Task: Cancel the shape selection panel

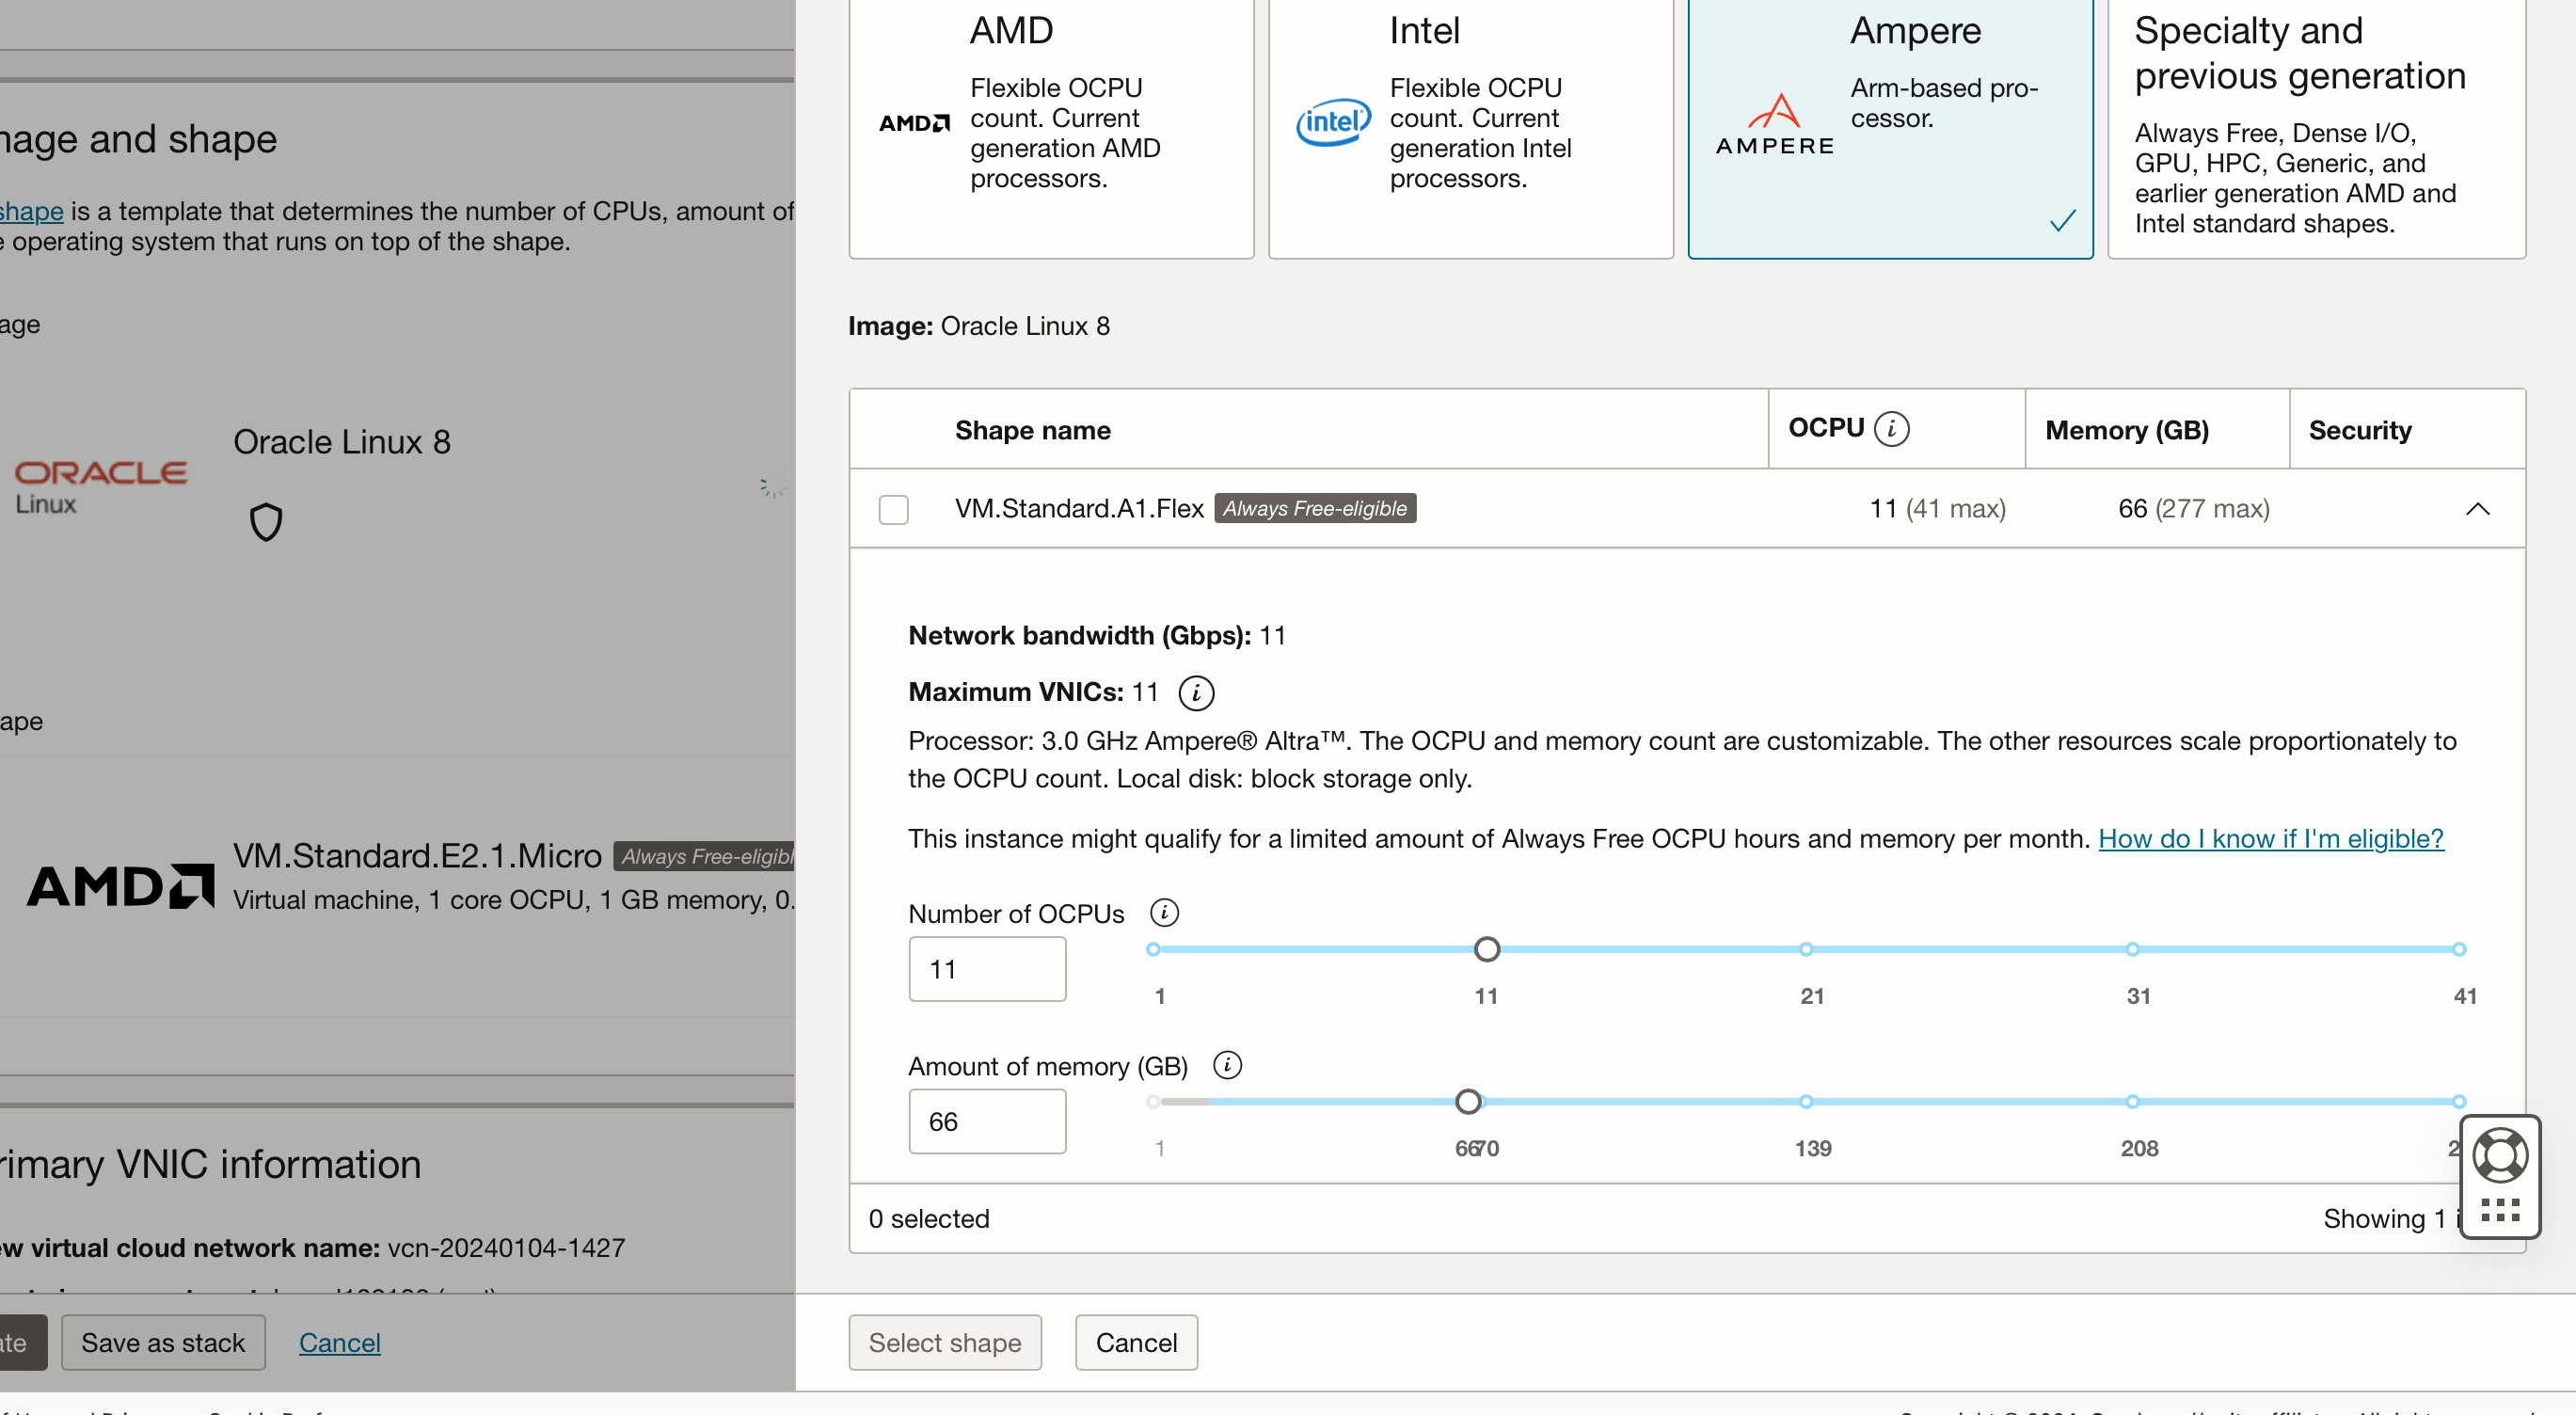Action: click(1136, 1343)
